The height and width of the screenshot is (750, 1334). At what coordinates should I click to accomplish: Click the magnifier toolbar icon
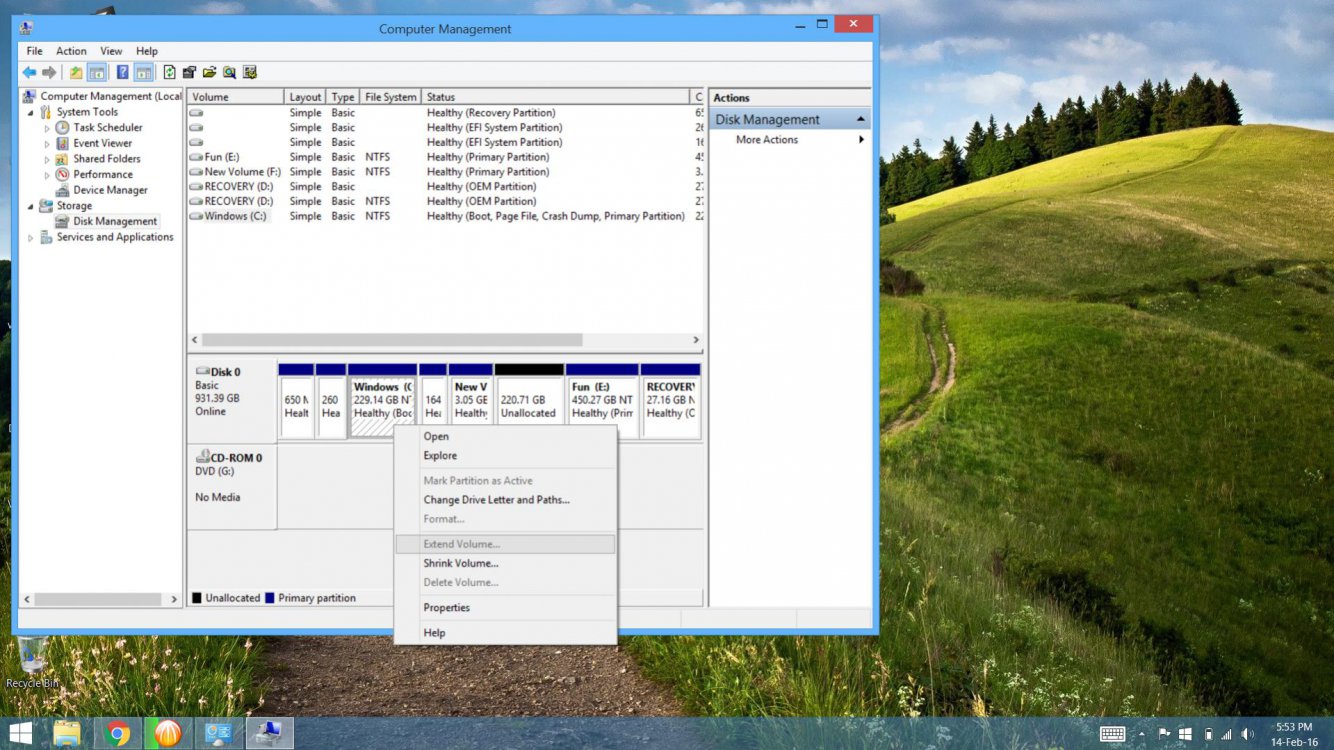pos(230,72)
